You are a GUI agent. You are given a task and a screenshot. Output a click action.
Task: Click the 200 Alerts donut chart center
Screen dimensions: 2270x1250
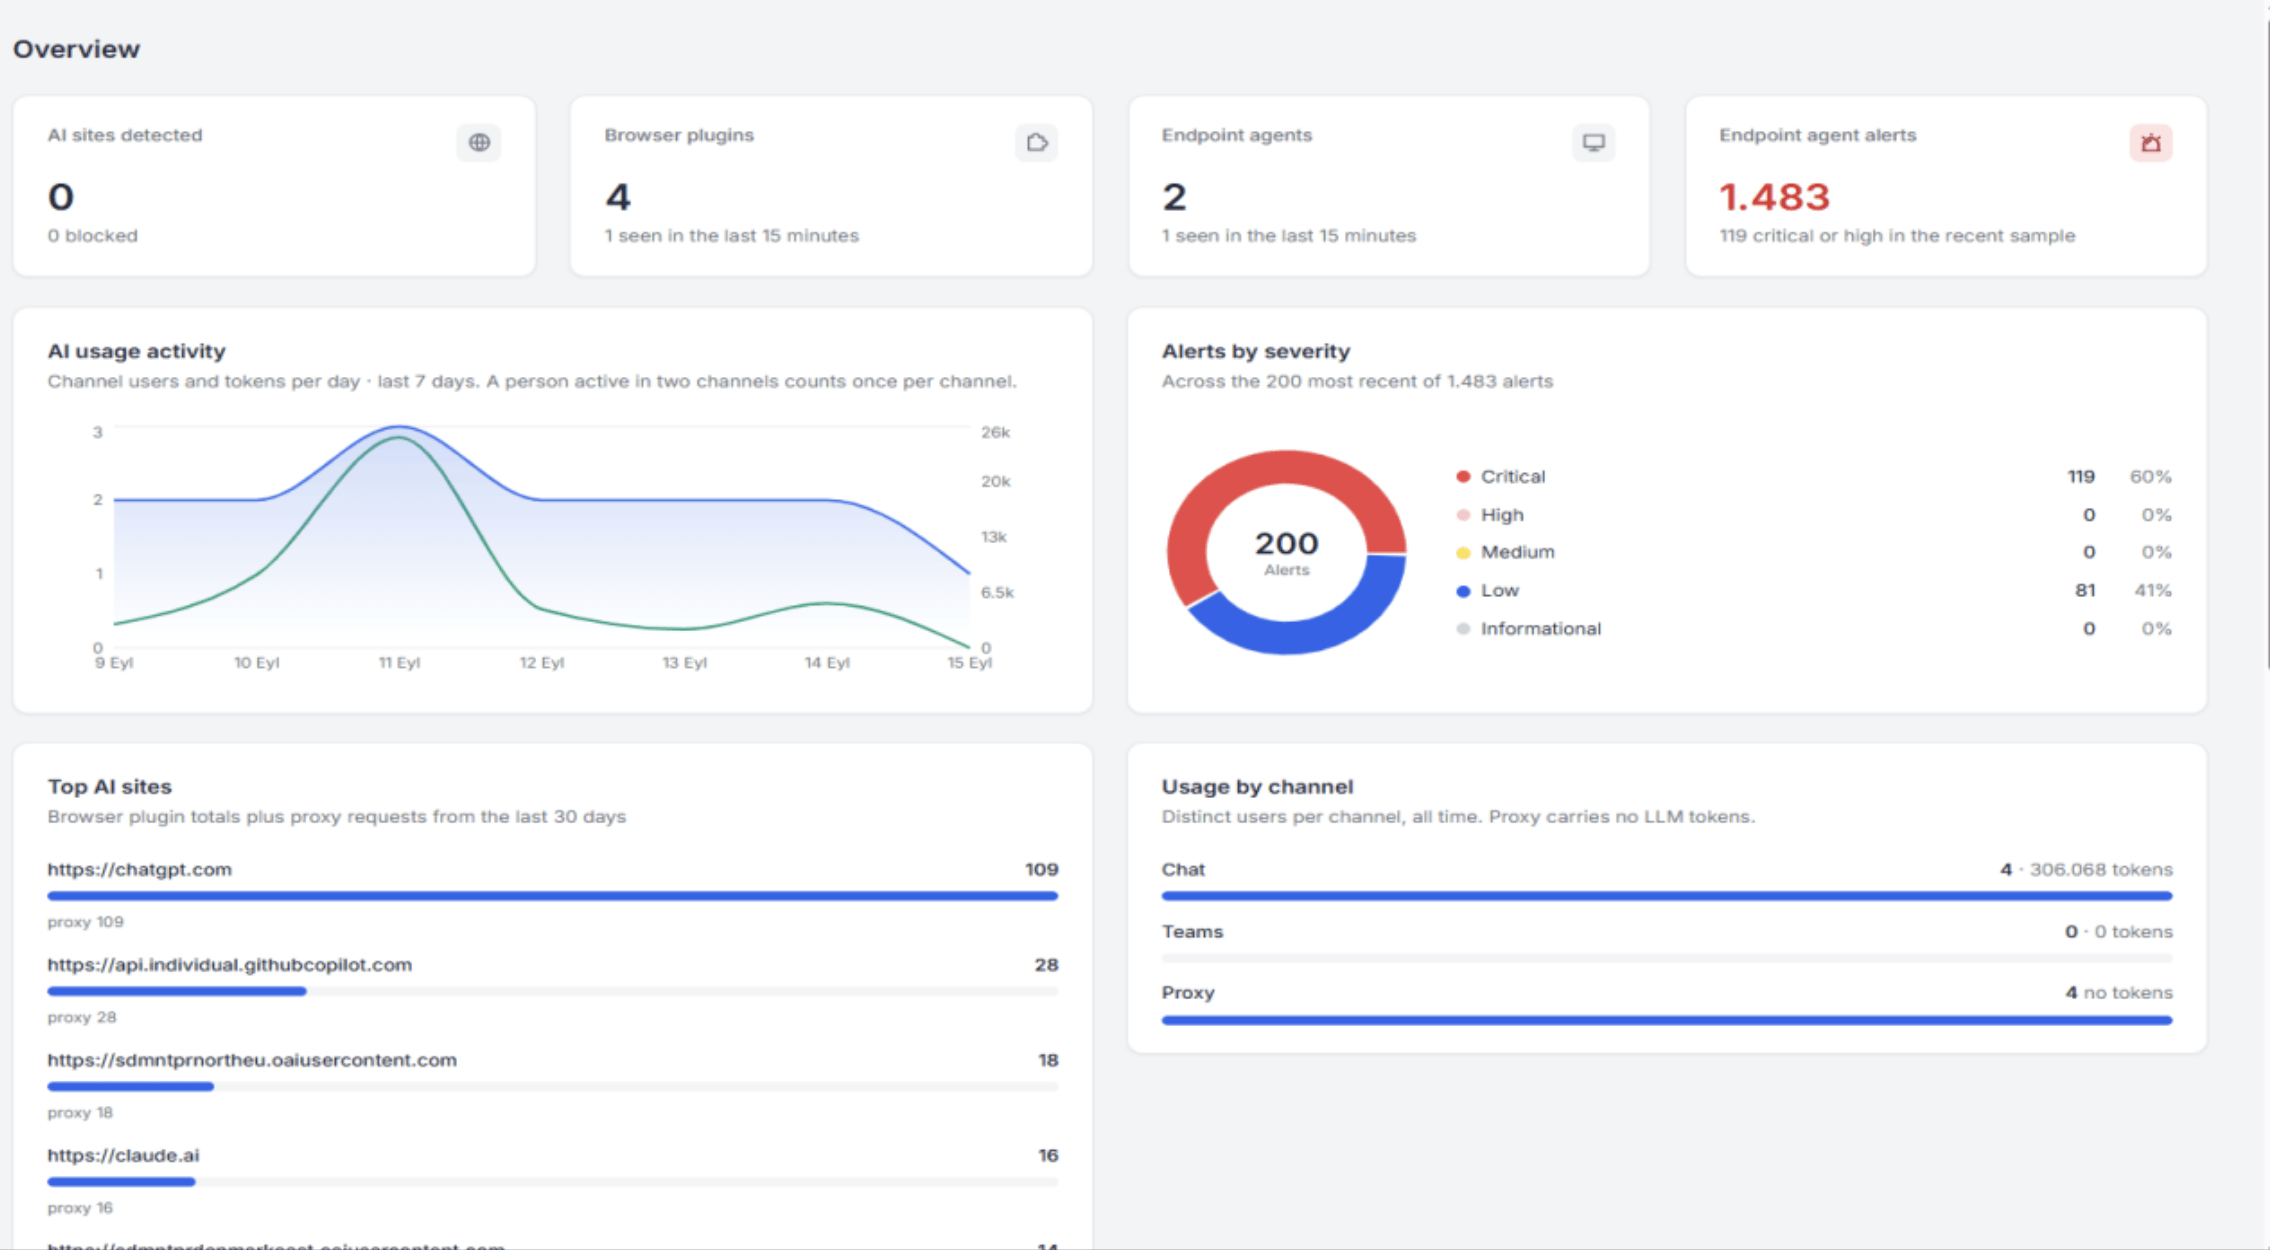tap(1286, 552)
